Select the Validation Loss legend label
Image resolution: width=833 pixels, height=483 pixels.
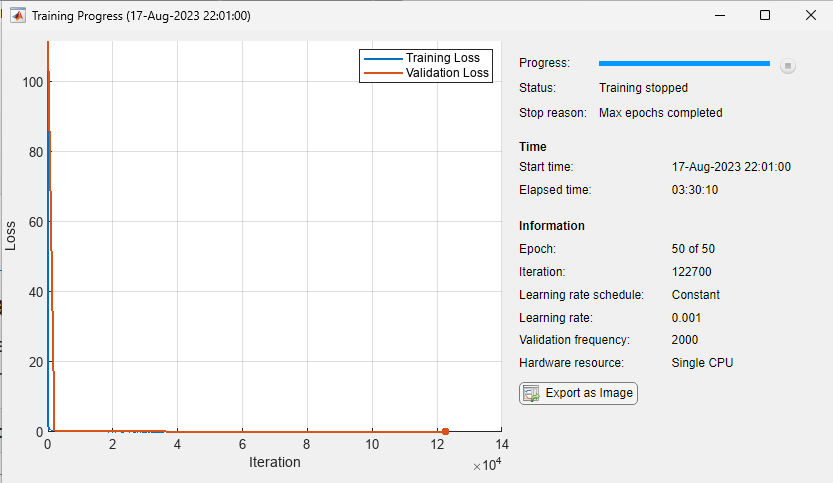coord(447,73)
